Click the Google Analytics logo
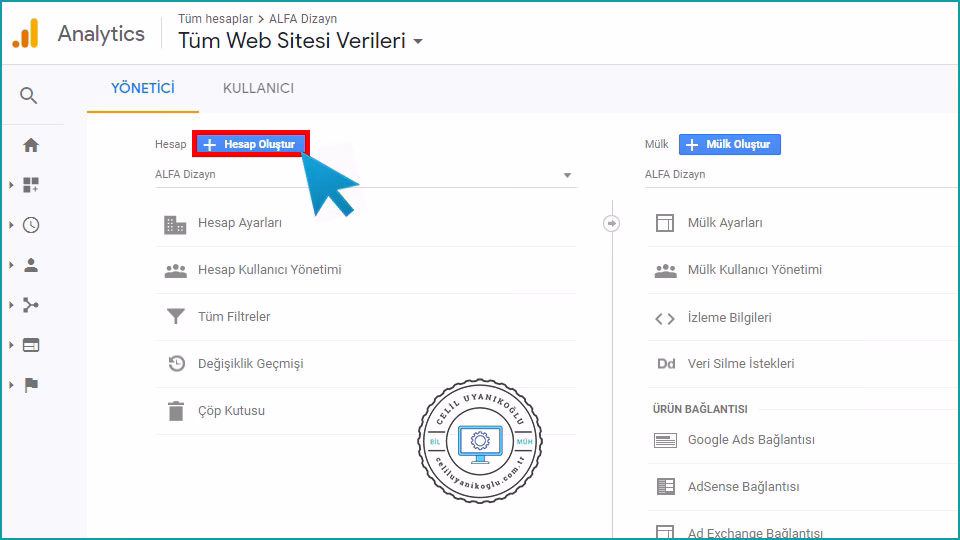960x540 pixels. coord(26,33)
